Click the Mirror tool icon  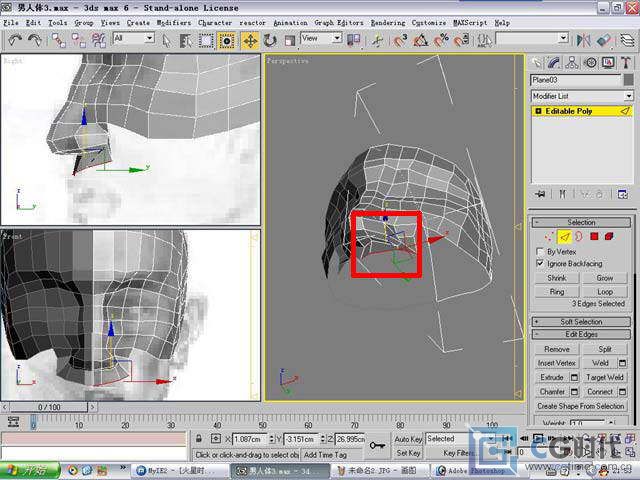point(583,40)
